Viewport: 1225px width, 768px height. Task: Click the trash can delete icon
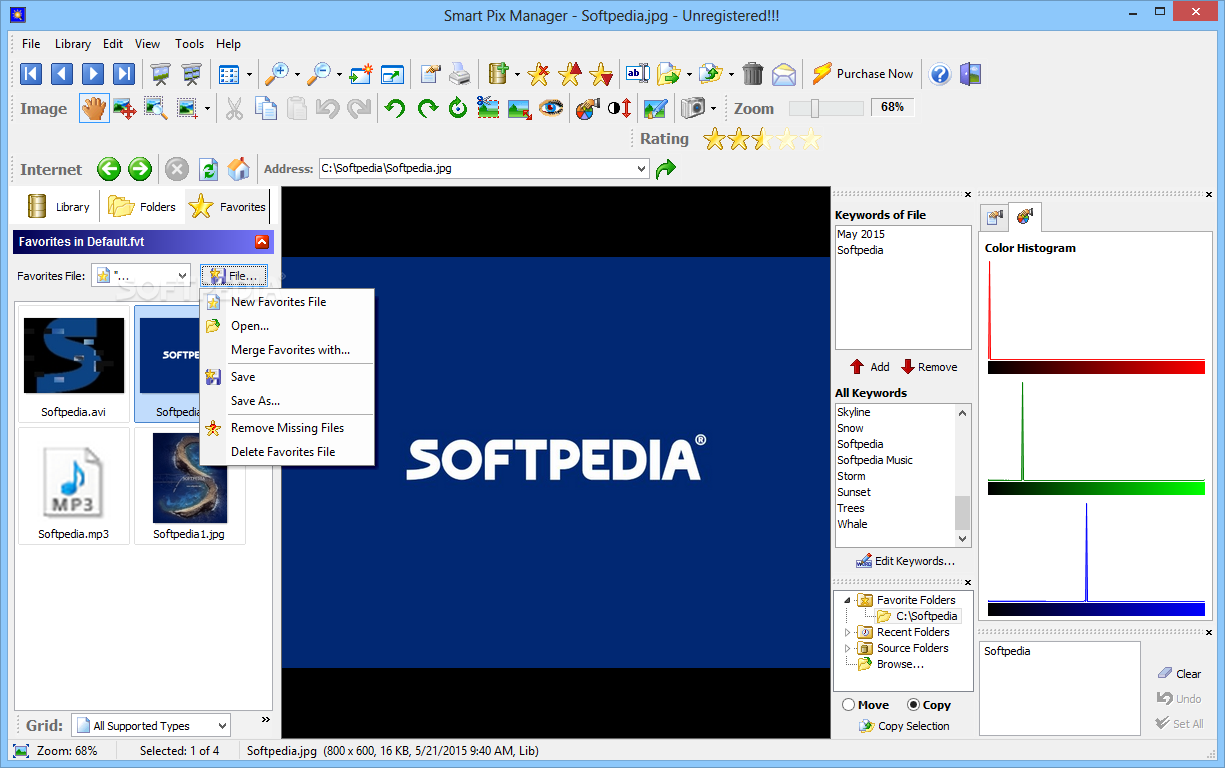click(753, 74)
